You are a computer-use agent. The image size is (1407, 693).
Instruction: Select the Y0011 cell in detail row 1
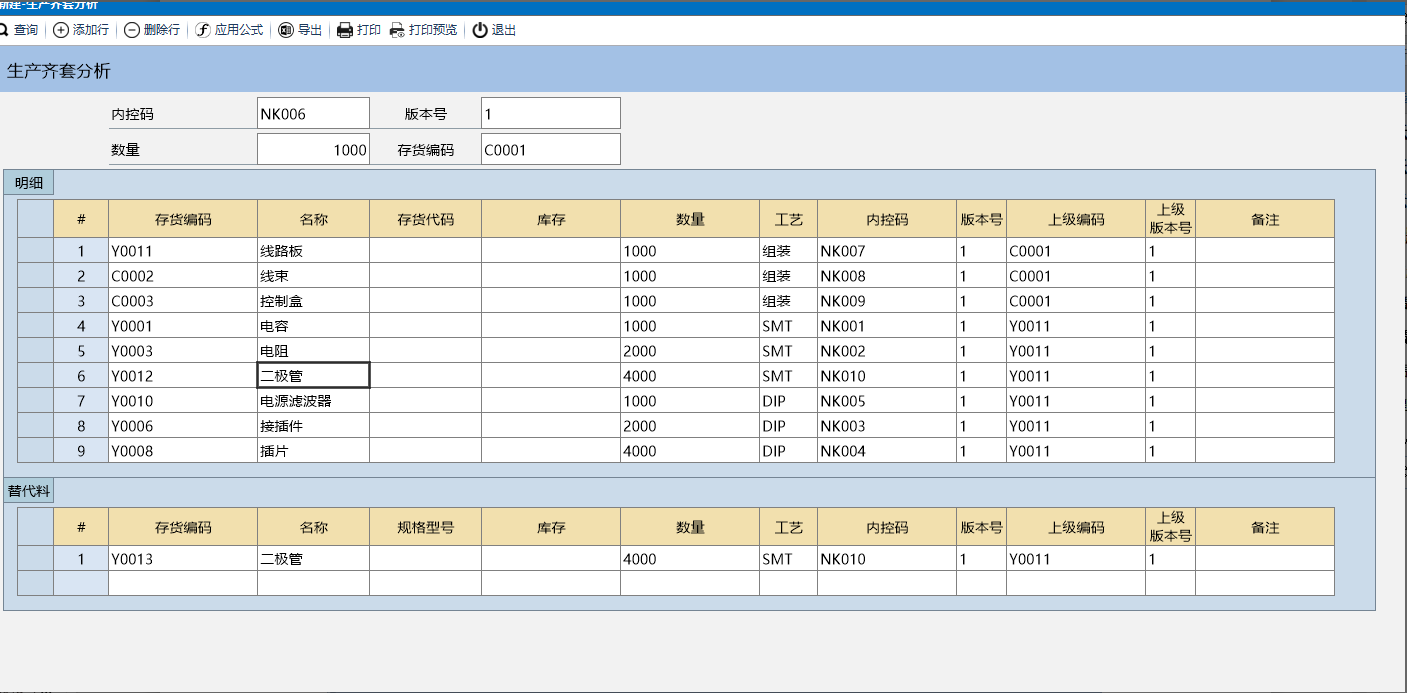click(182, 251)
